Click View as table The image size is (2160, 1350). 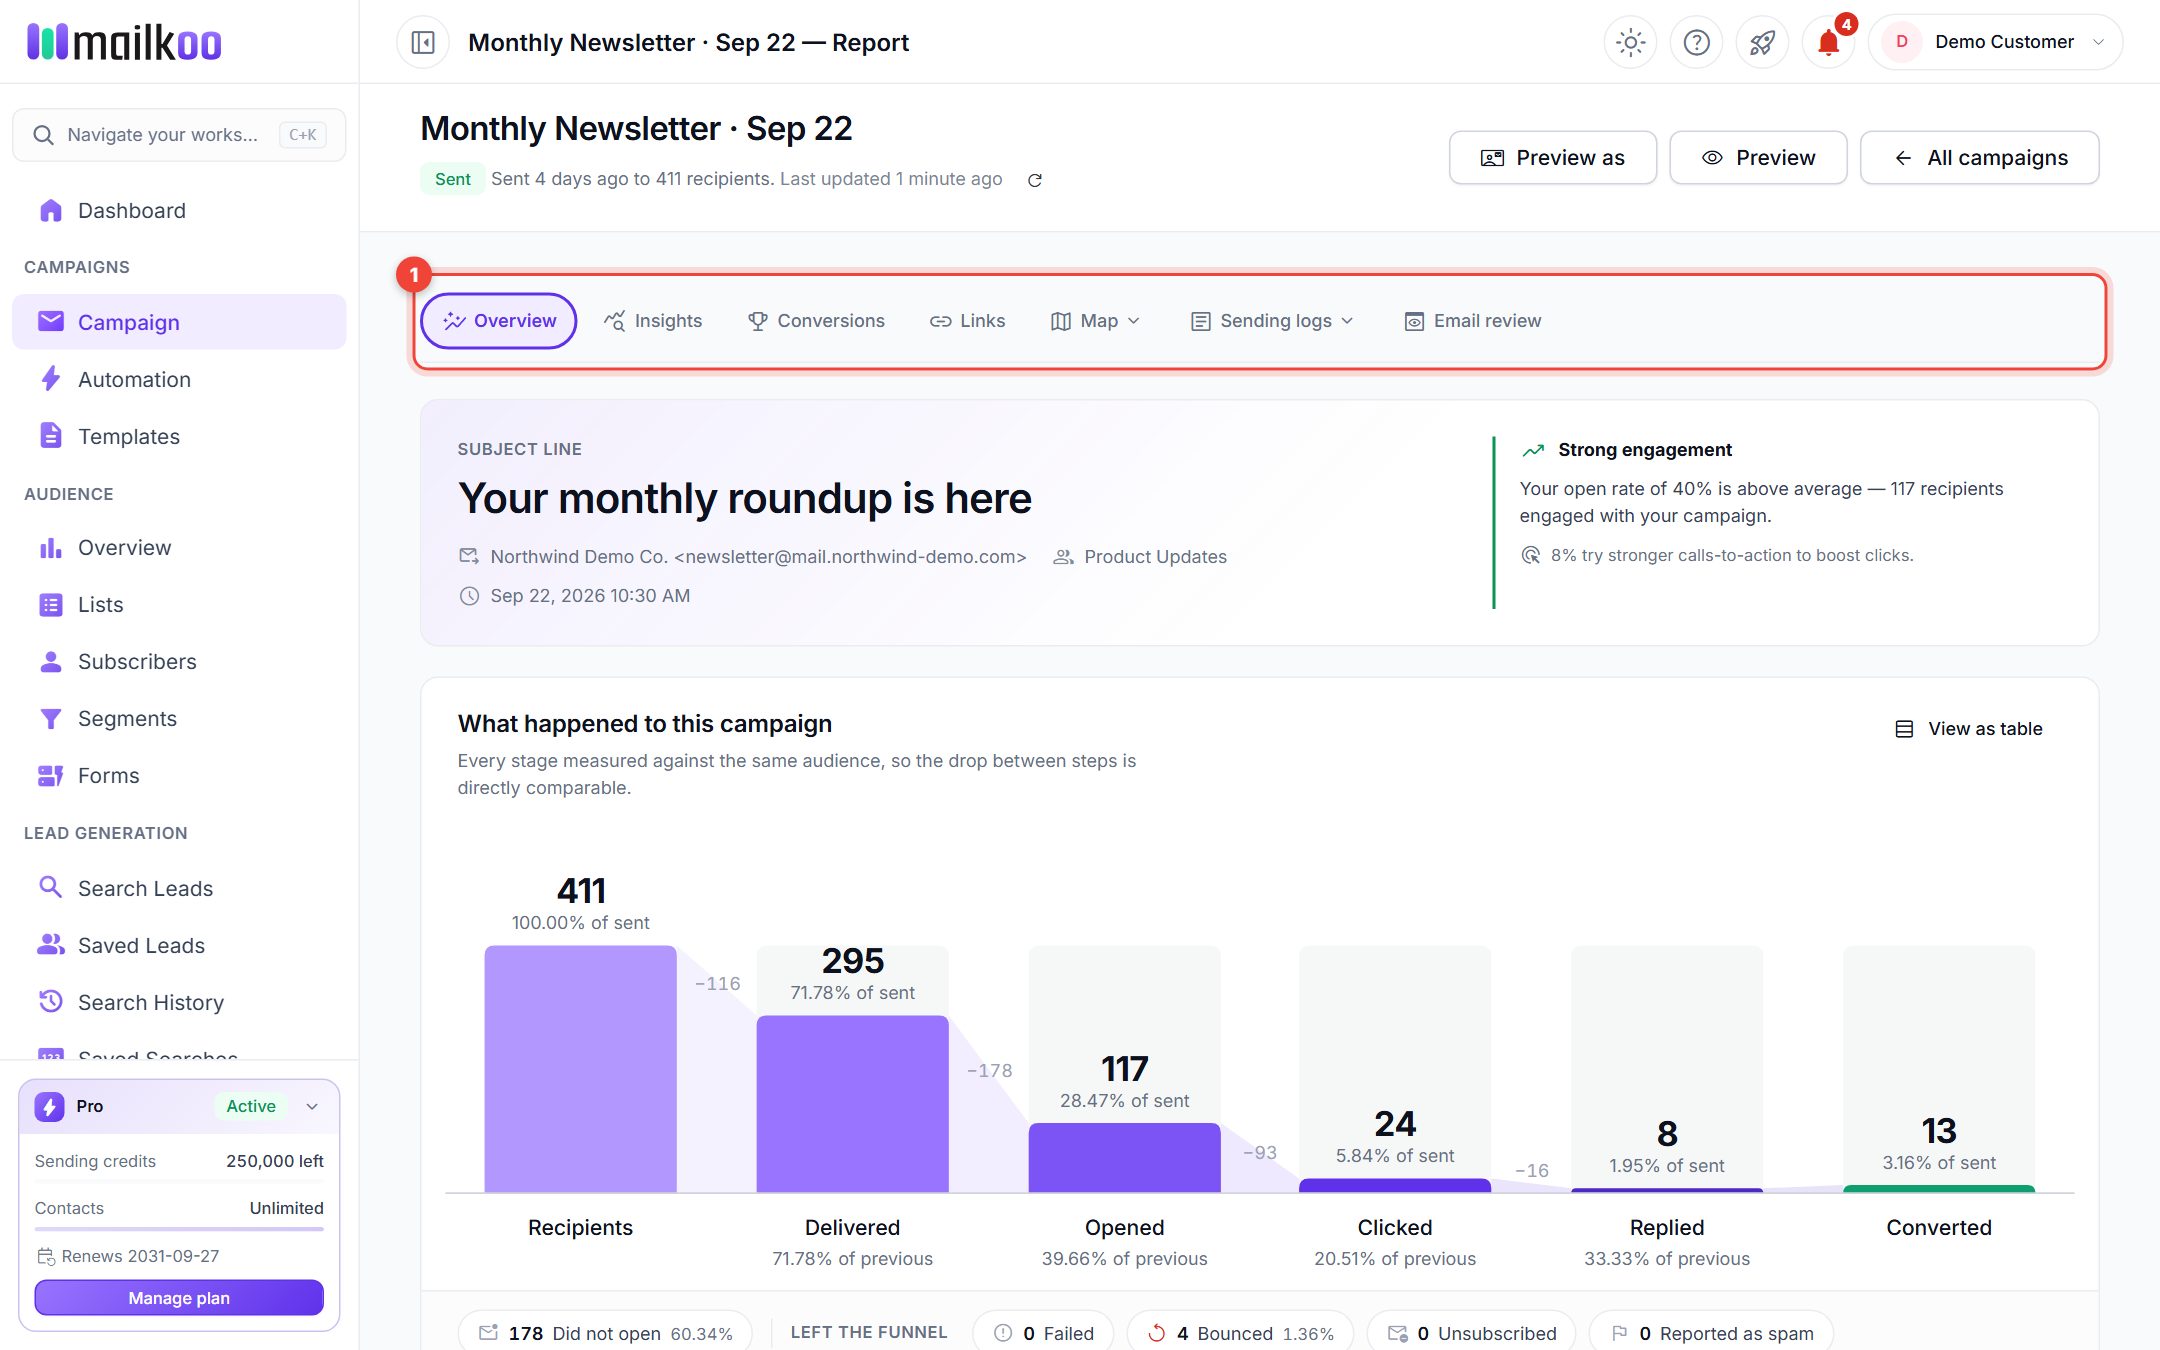click(x=1969, y=729)
